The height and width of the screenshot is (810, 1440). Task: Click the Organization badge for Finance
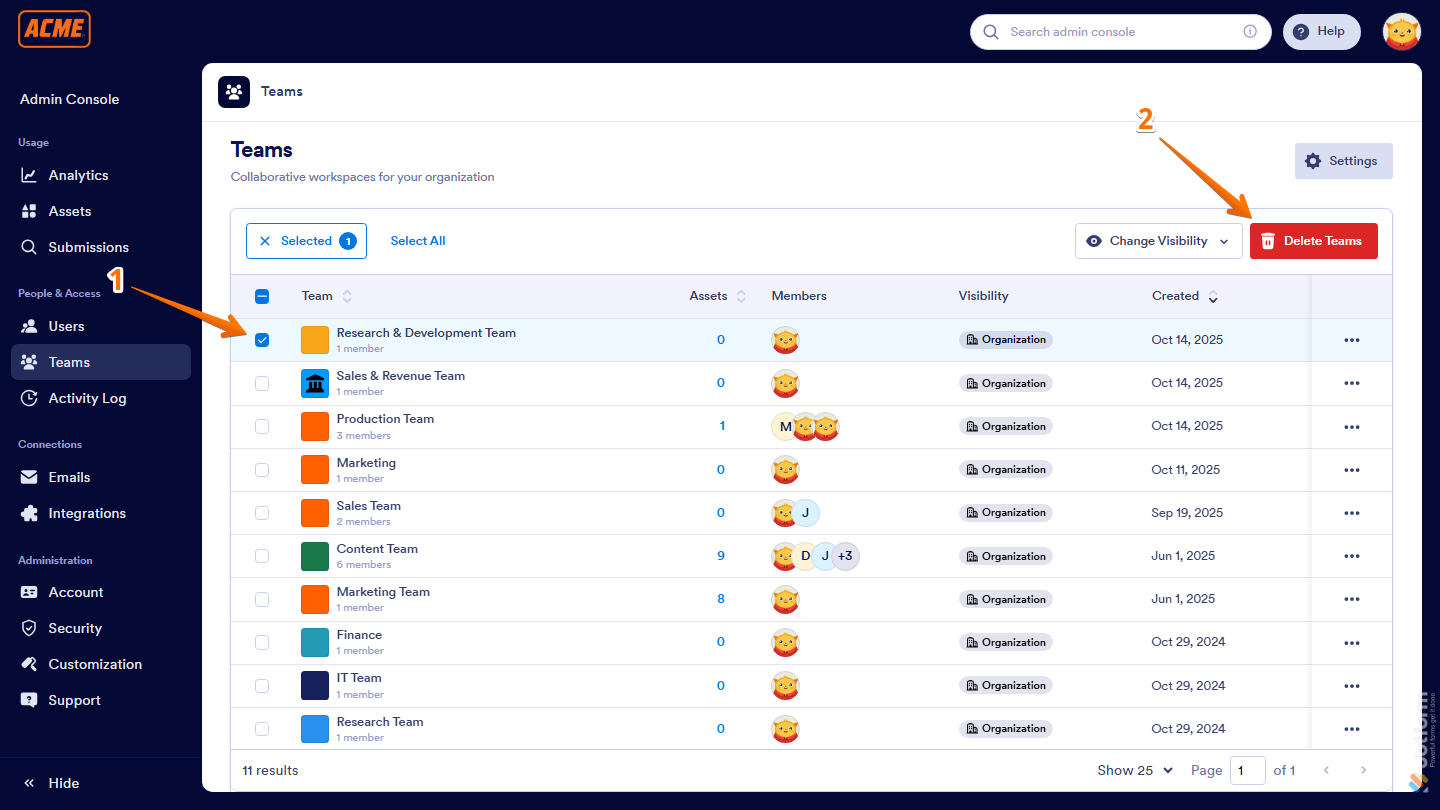pyautogui.click(x=1005, y=642)
